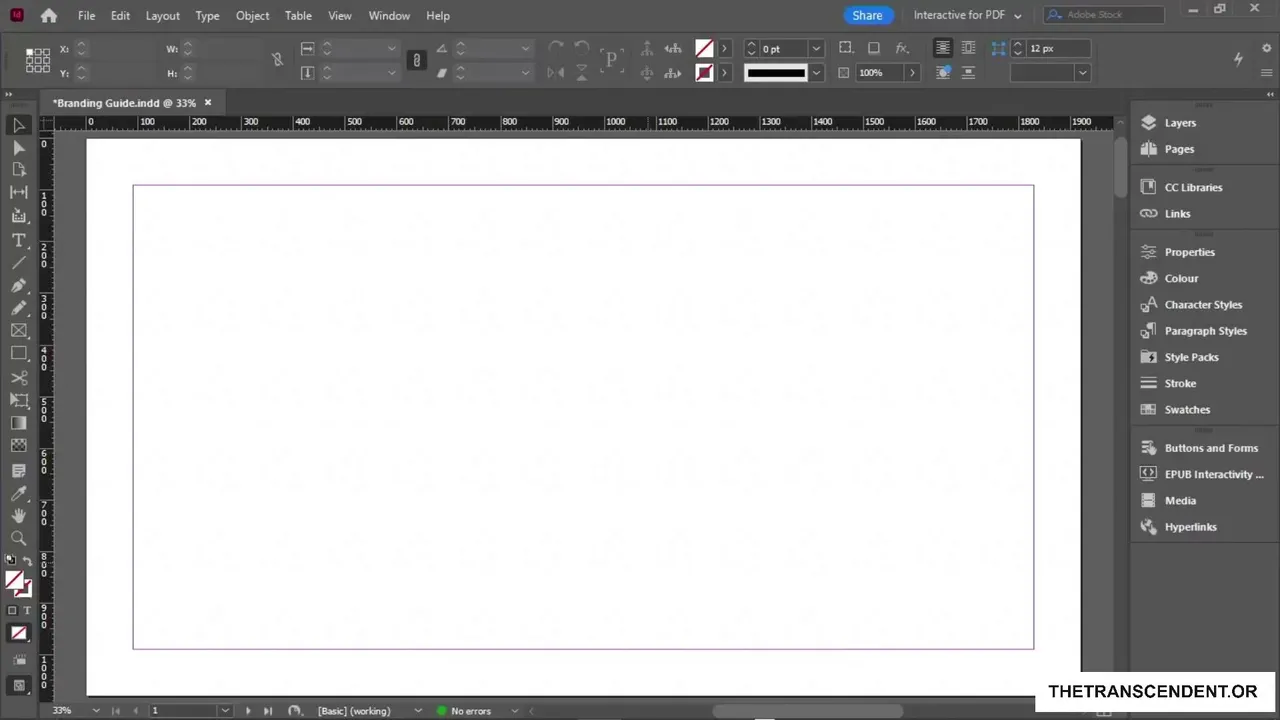Screen dimensions: 1280x720
Task: Open the Object menu
Action: (x=252, y=15)
